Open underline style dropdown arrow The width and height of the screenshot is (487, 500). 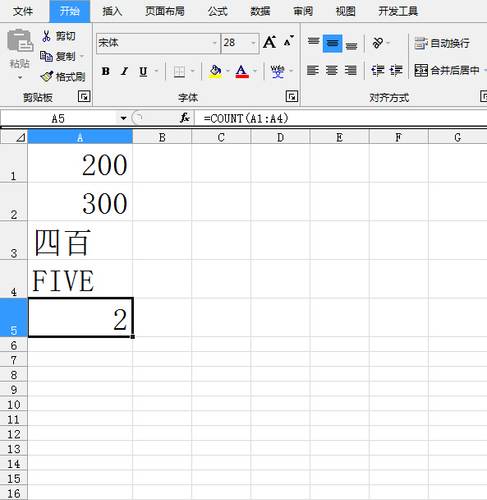(156, 71)
